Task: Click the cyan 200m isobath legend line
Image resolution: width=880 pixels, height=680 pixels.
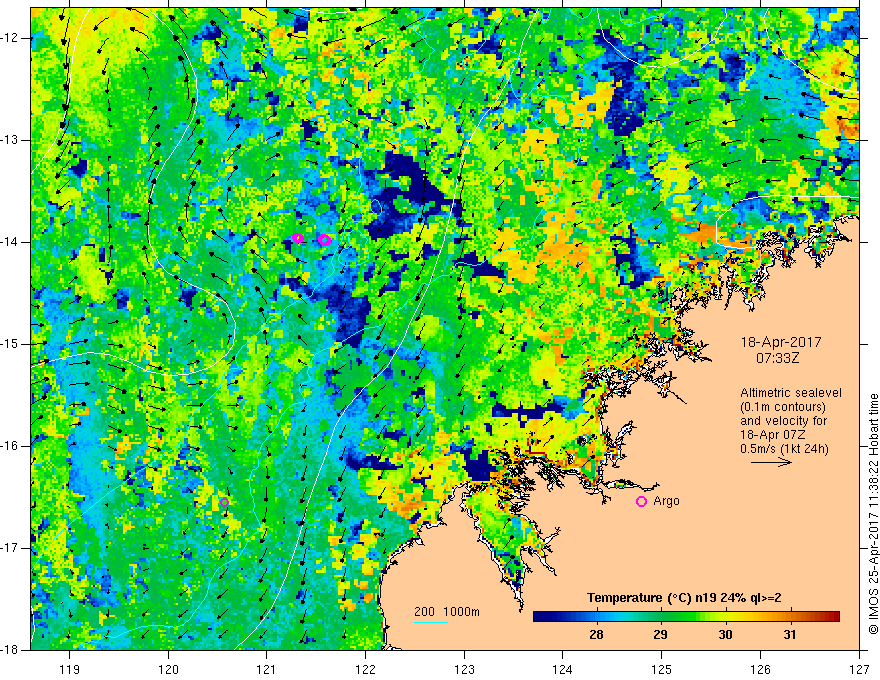Action: tap(431, 622)
